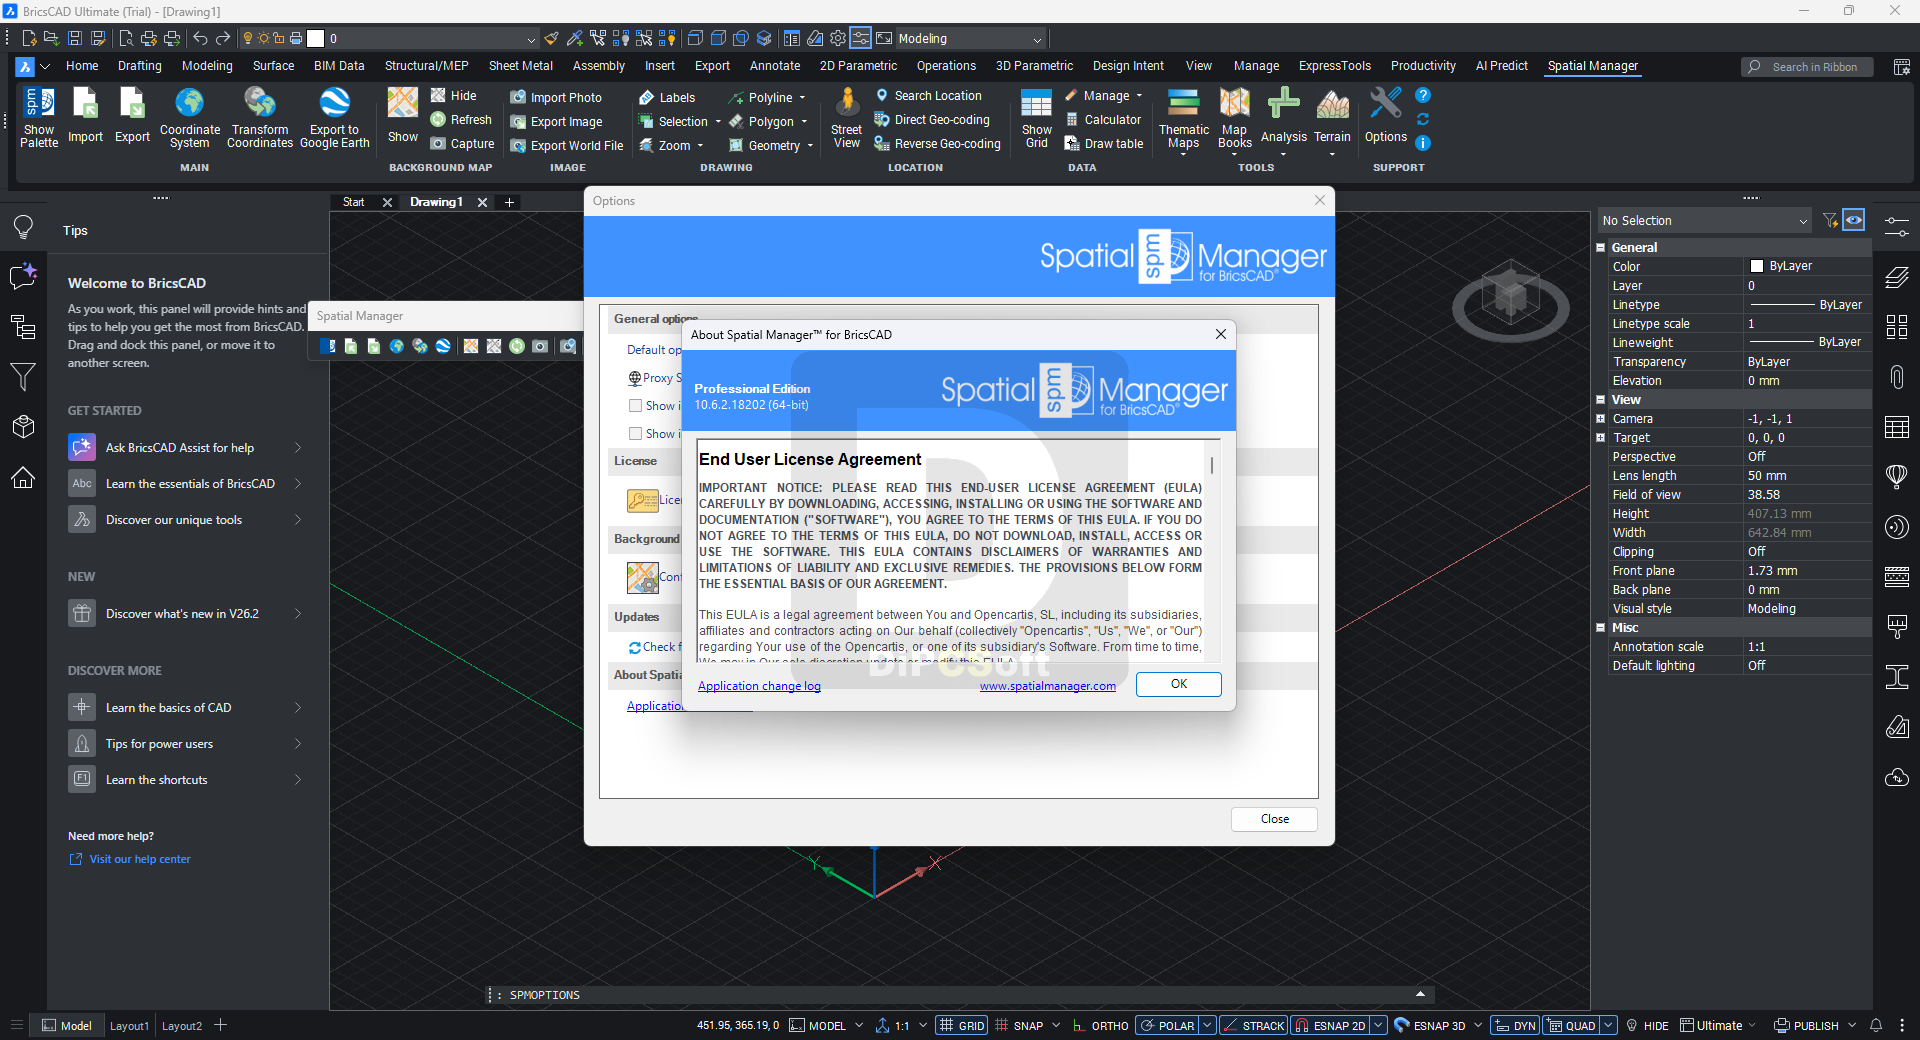Expand the Selection dropdown arrow
This screenshot has width=1920, height=1040.
pyautogui.click(x=718, y=122)
